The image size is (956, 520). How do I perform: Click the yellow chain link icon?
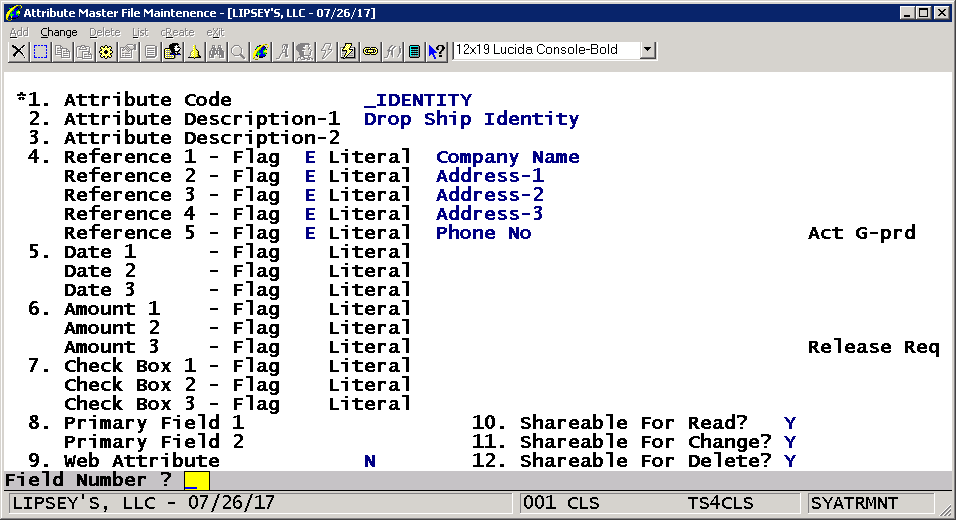pyautogui.click(x=370, y=51)
